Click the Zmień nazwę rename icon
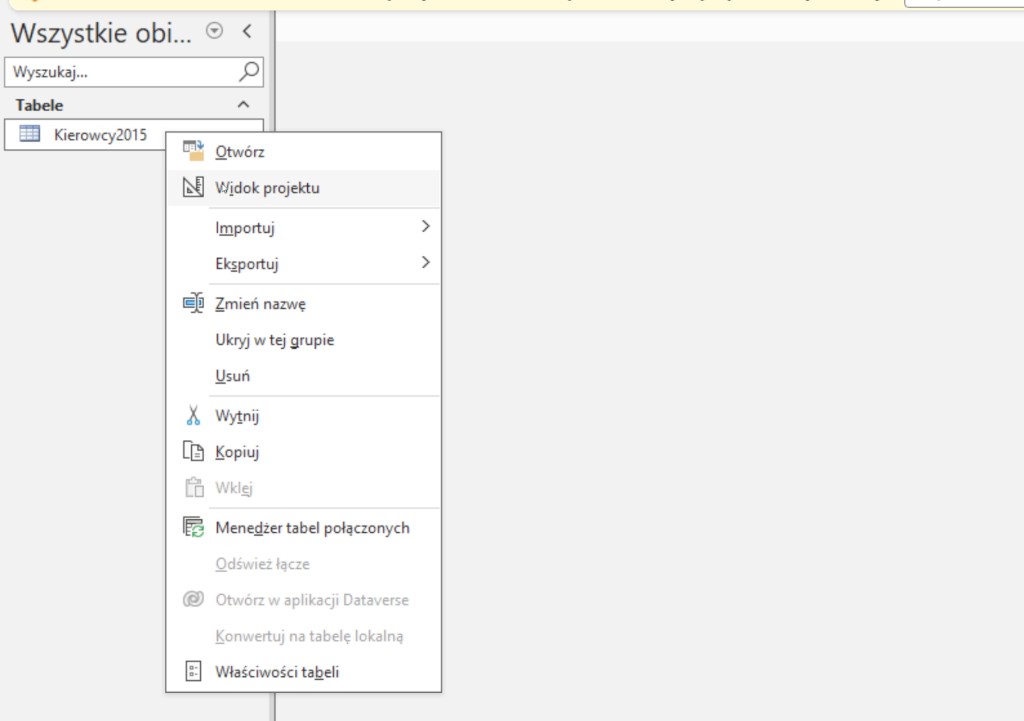Viewport: 1024px width, 721px height. 193,303
